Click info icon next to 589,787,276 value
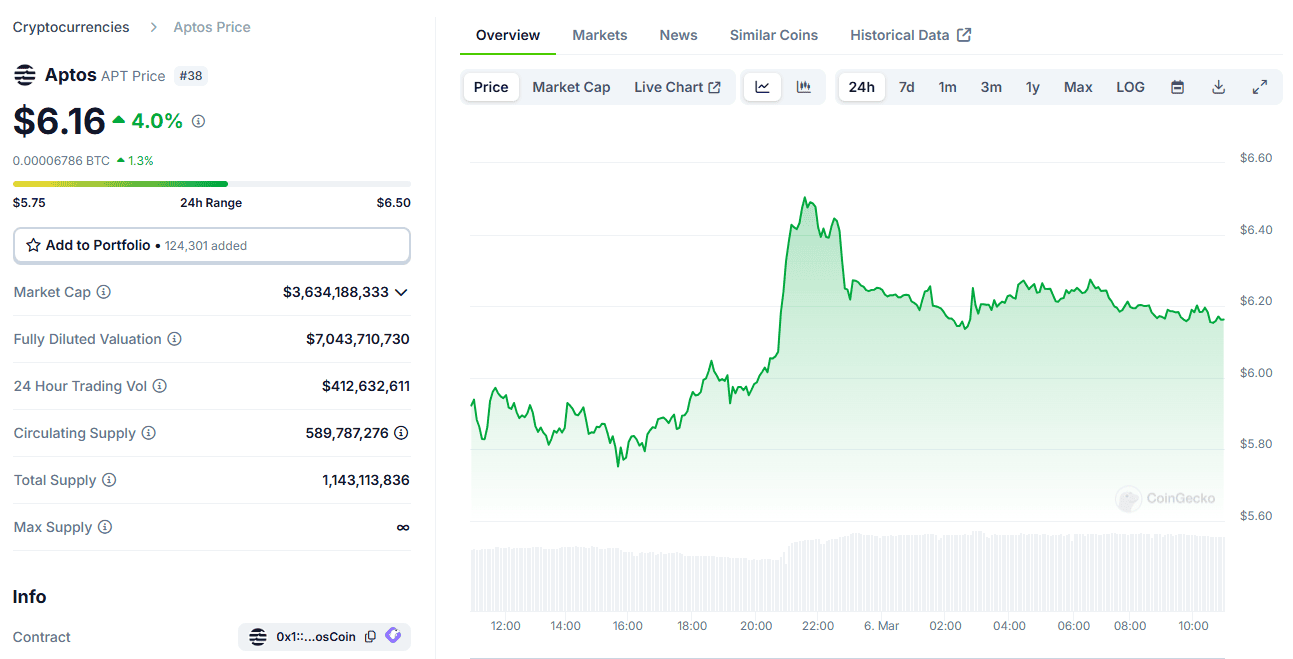Image resolution: width=1293 pixels, height=659 pixels. pyautogui.click(x=401, y=433)
